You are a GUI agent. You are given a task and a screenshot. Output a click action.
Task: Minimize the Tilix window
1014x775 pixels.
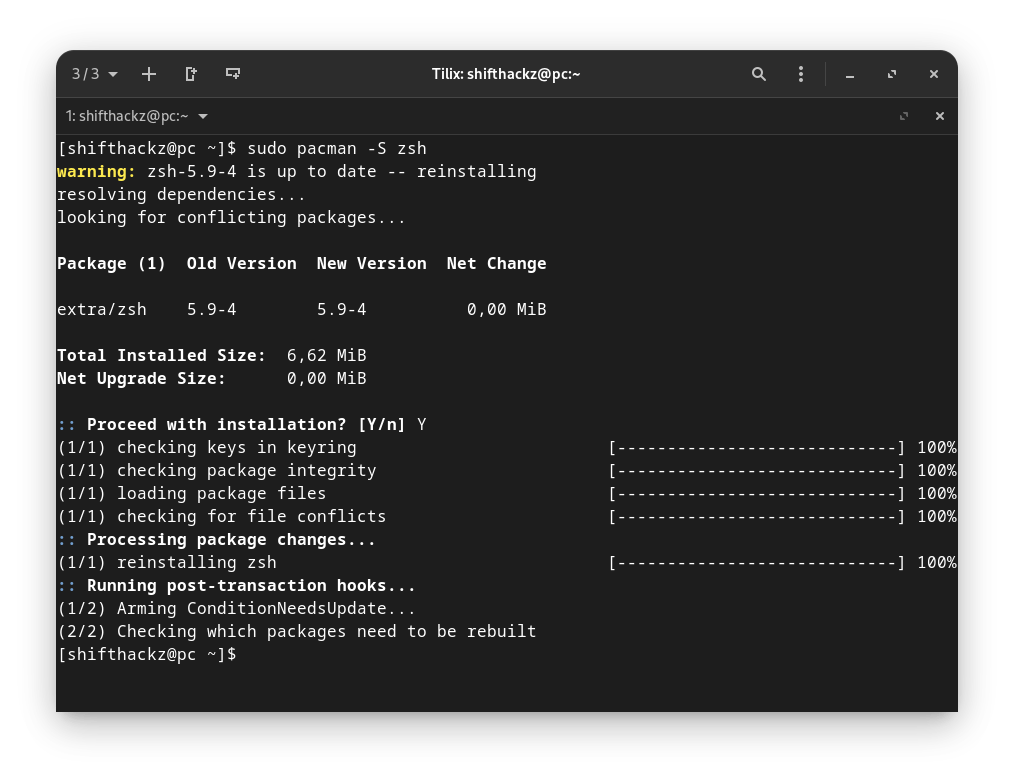click(x=849, y=74)
